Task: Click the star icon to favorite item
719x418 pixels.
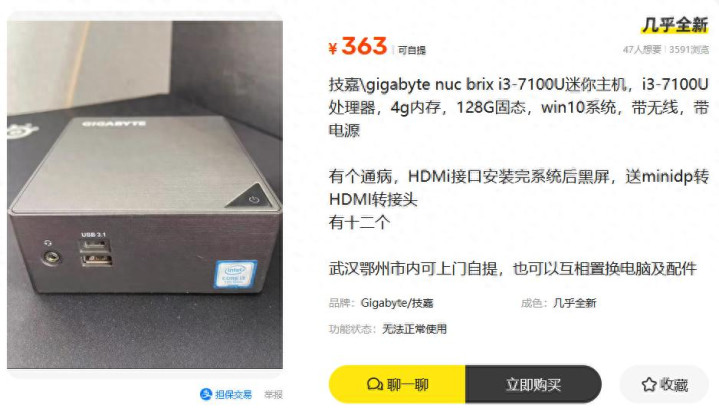Action: [x=649, y=385]
